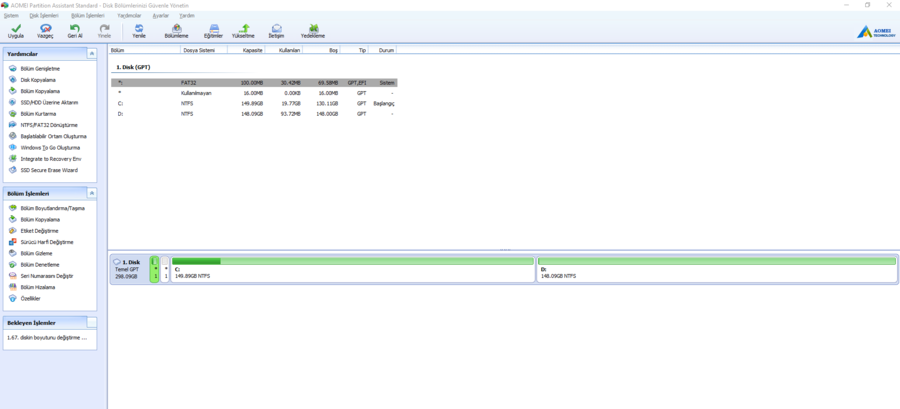Screen dimensions: 900x409
Task: Select the Kullanılmayan 16.00MB row
Action: pyautogui.click(x=254, y=93)
